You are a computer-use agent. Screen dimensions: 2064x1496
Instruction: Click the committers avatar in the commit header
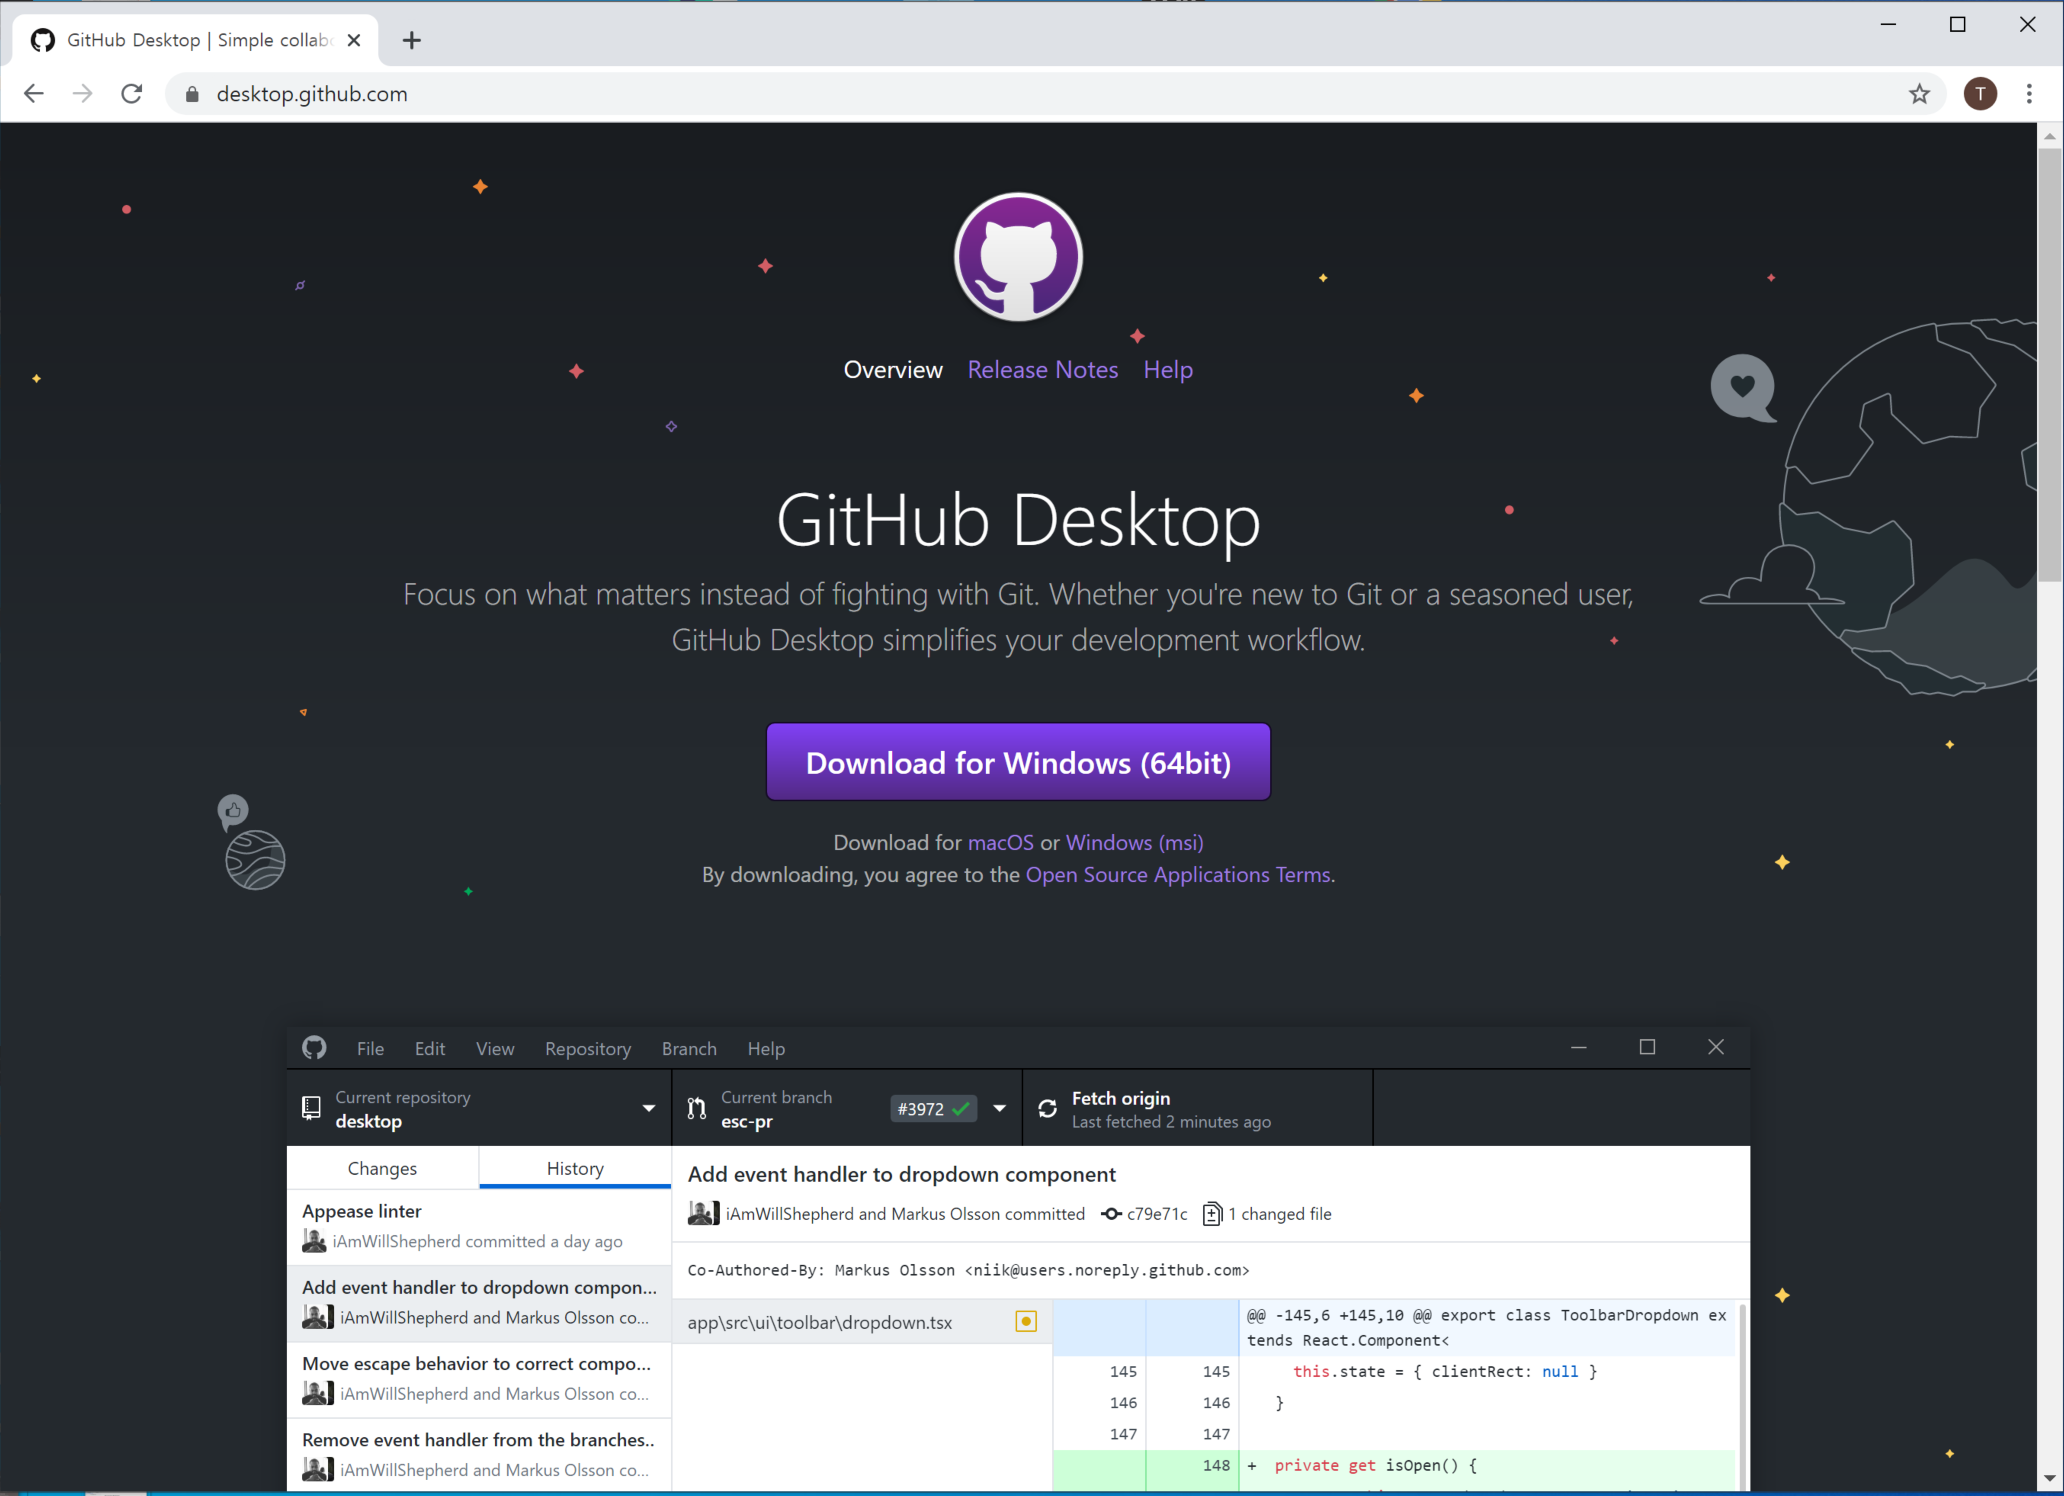coord(704,1213)
